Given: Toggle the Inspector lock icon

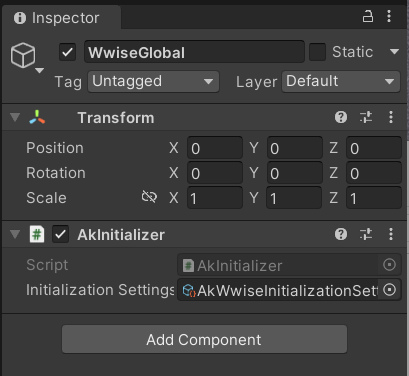Looking at the screenshot, I should click(368, 16).
